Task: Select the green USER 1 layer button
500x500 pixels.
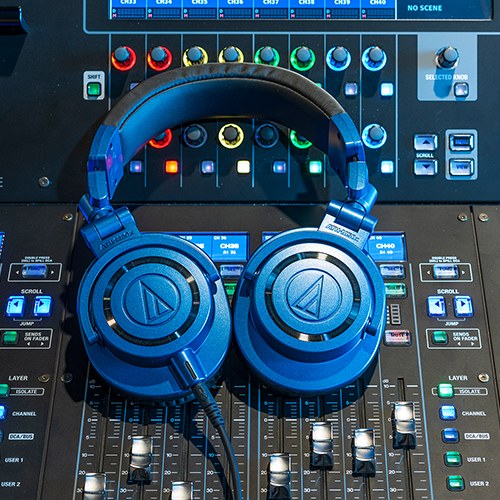Action: pyautogui.click(x=453, y=459)
